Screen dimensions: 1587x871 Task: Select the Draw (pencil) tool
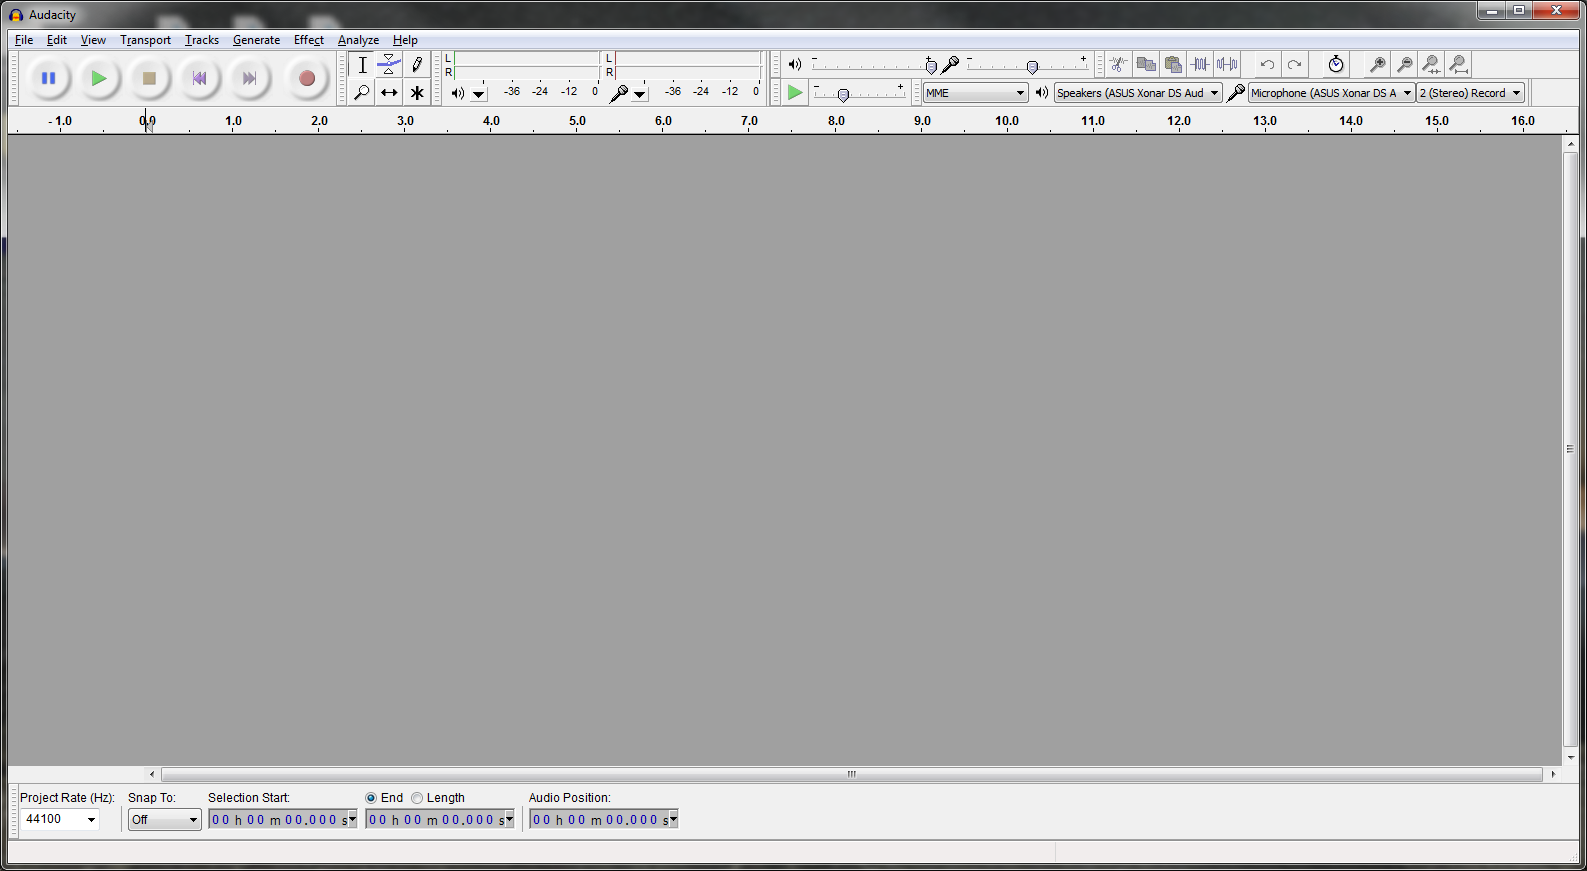tap(417, 65)
